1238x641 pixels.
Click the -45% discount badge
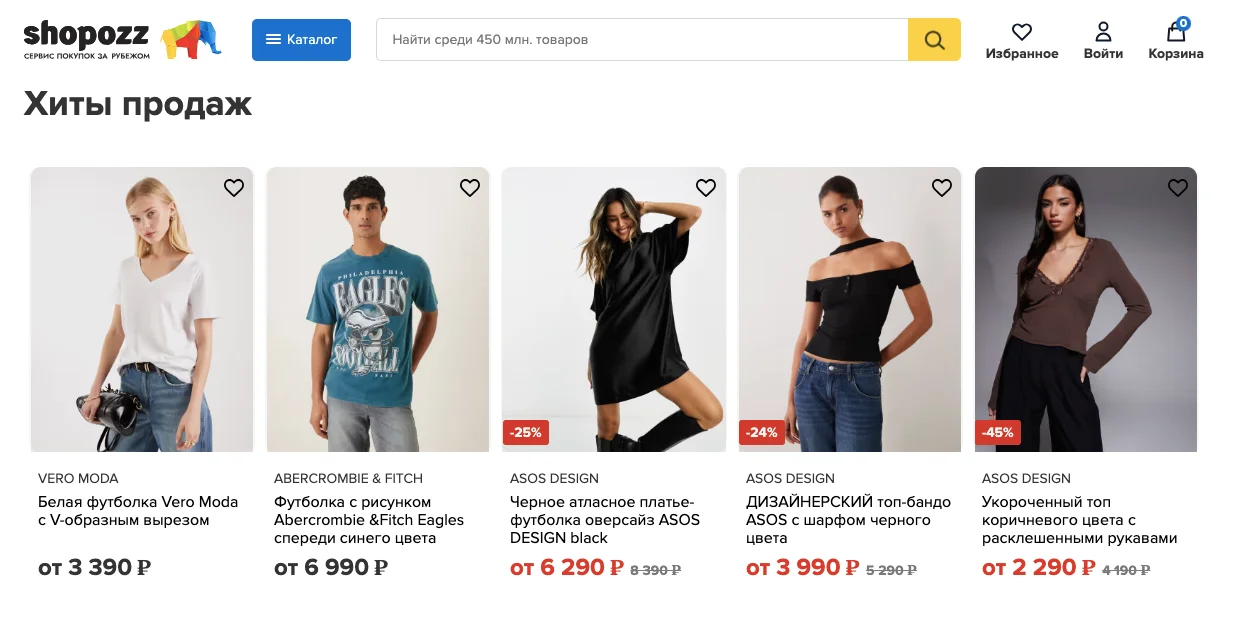[998, 433]
